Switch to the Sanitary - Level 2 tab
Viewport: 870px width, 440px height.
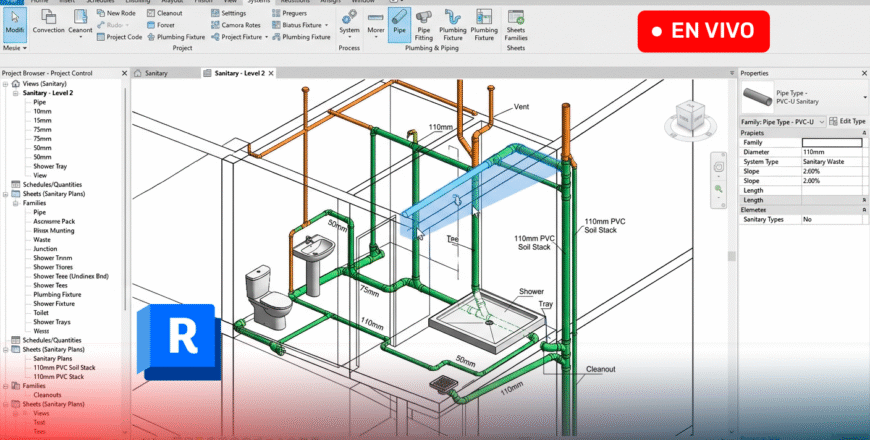point(239,73)
